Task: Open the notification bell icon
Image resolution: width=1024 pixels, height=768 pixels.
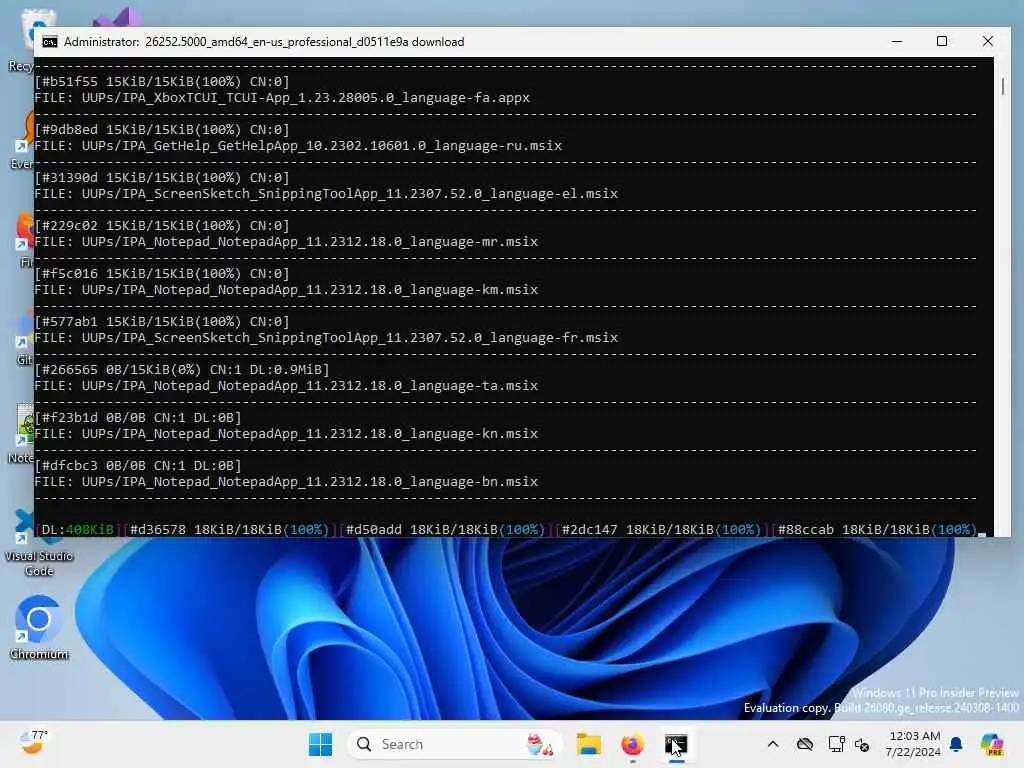Action: pos(956,744)
